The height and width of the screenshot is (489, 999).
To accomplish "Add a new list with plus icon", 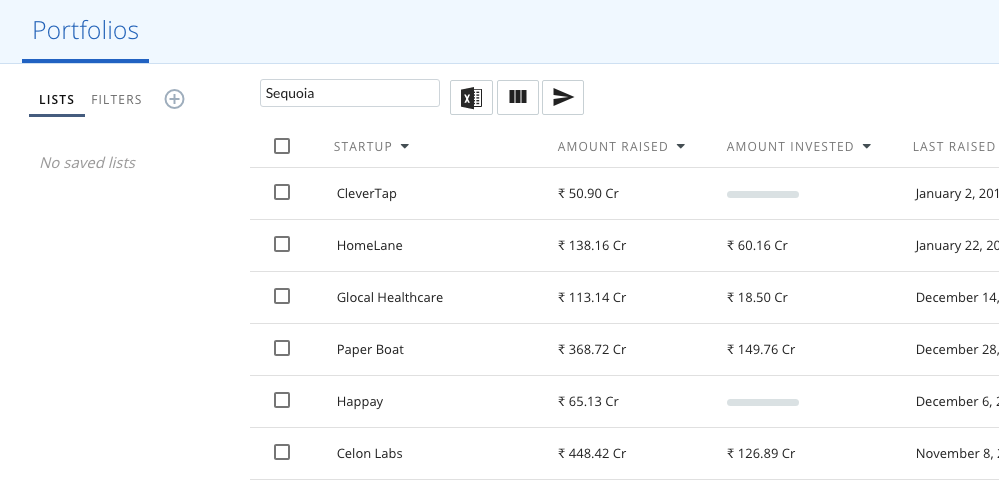I will click(175, 99).
